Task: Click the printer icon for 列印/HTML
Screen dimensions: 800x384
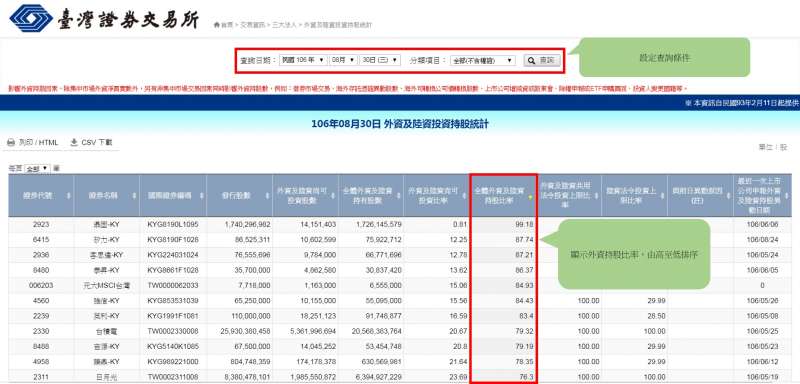Action: (11, 143)
